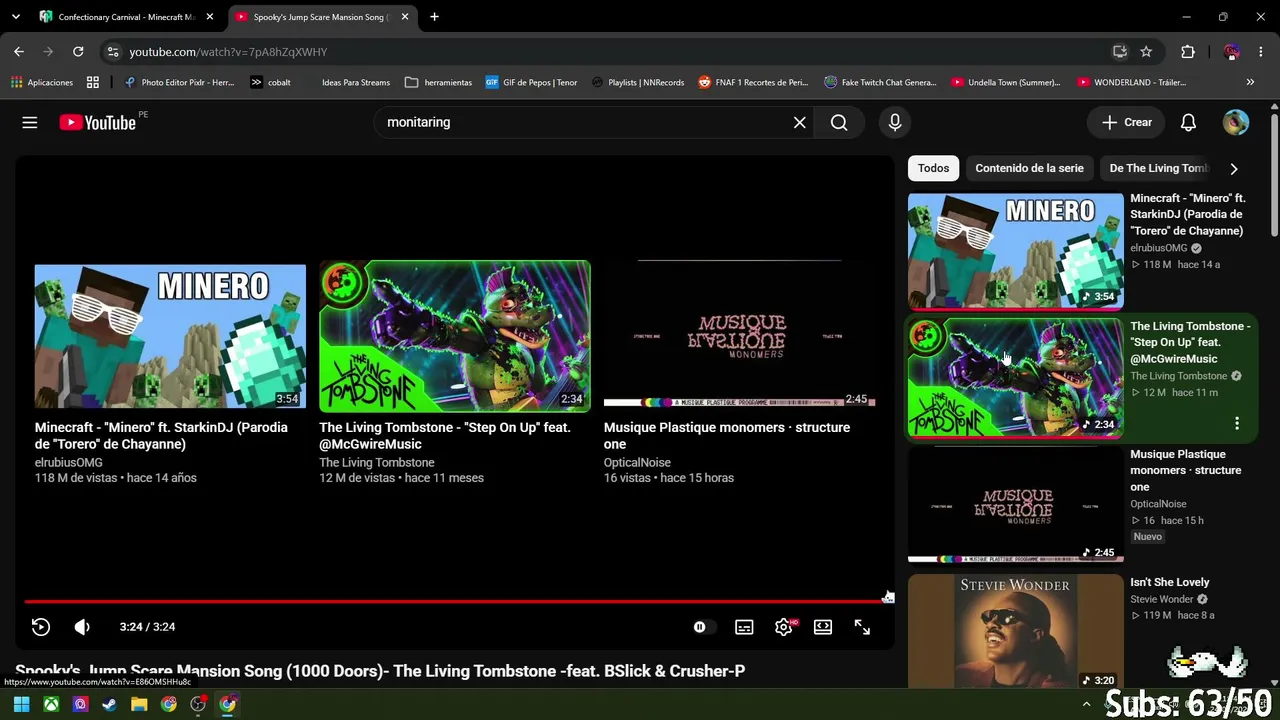Go back to the previous page

point(19,52)
